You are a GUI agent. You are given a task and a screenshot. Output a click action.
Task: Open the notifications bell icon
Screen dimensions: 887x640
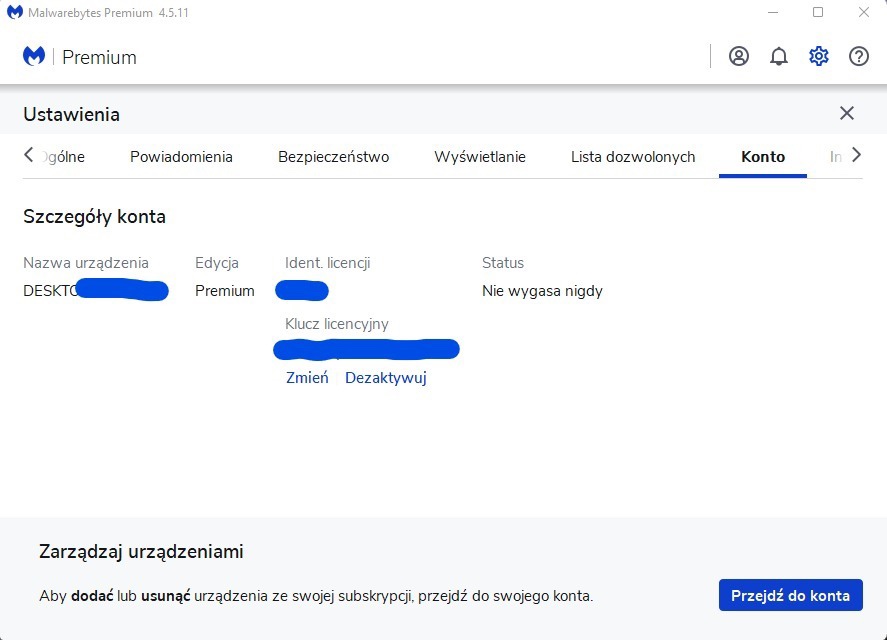(779, 56)
